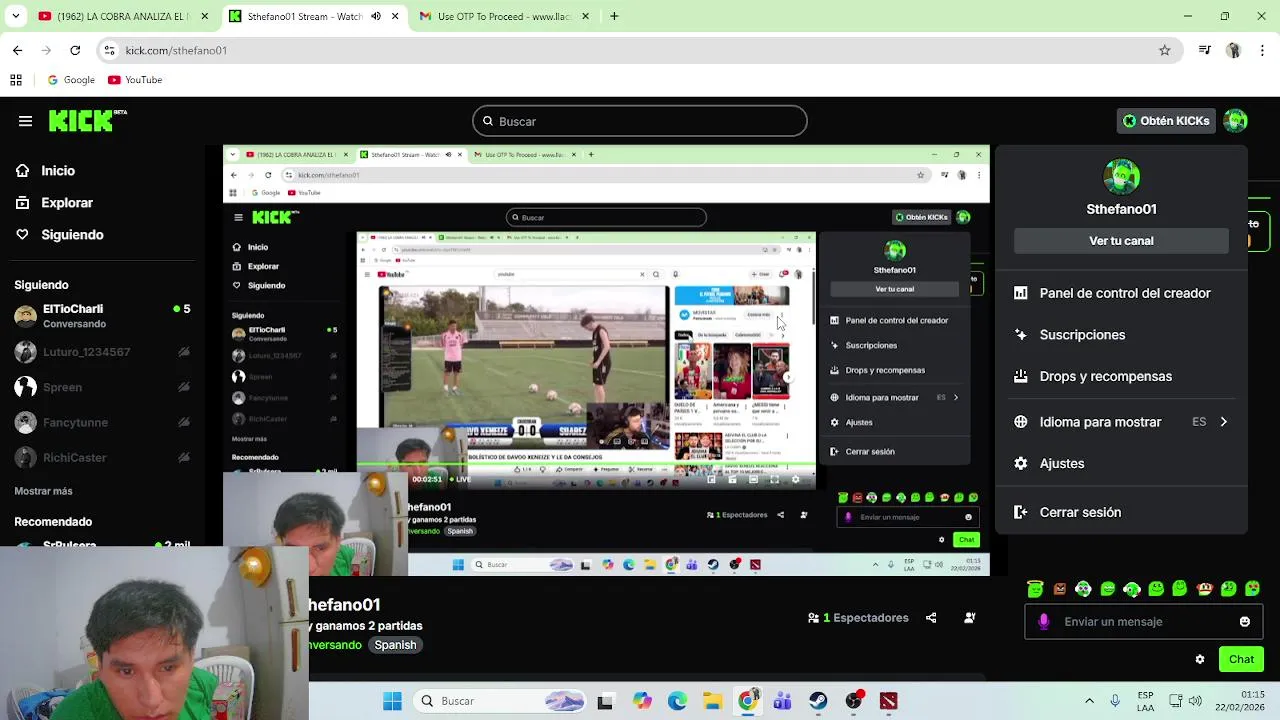Open Spreen channel in sidebar
Image resolution: width=1280 pixels, height=720 pixels.
[102, 387]
